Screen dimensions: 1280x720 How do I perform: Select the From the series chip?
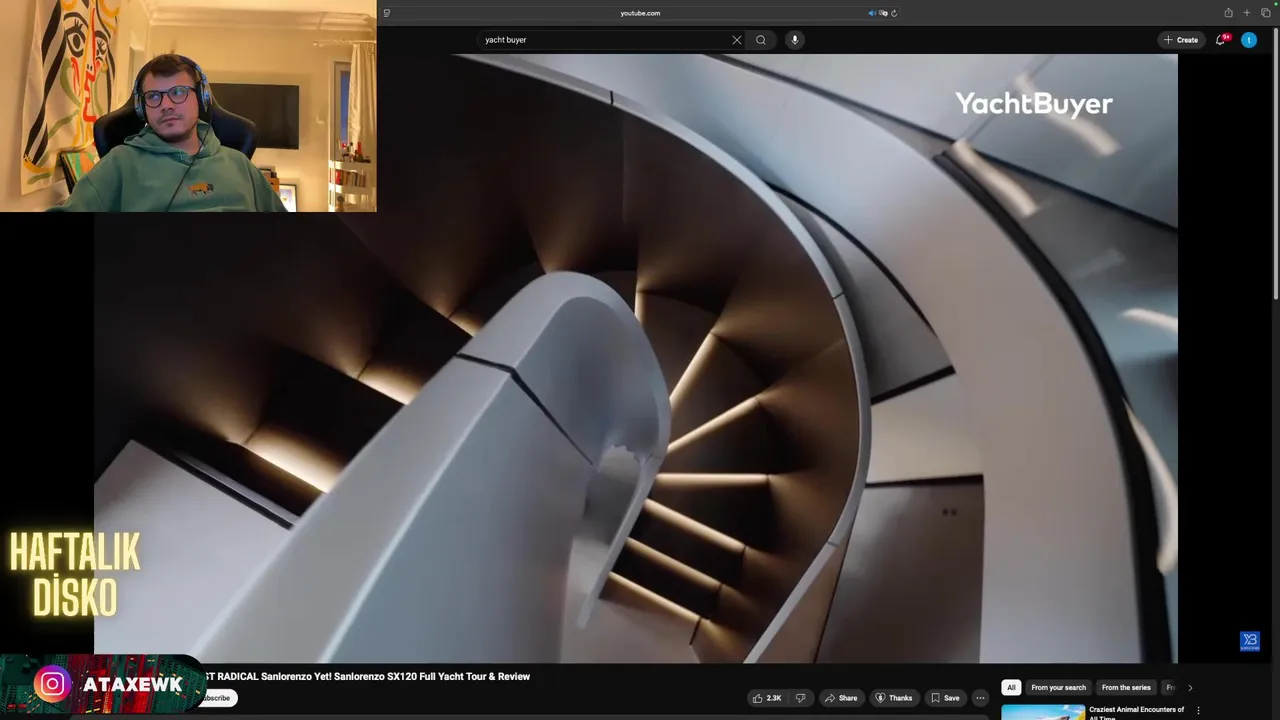pyautogui.click(x=1126, y=688)
